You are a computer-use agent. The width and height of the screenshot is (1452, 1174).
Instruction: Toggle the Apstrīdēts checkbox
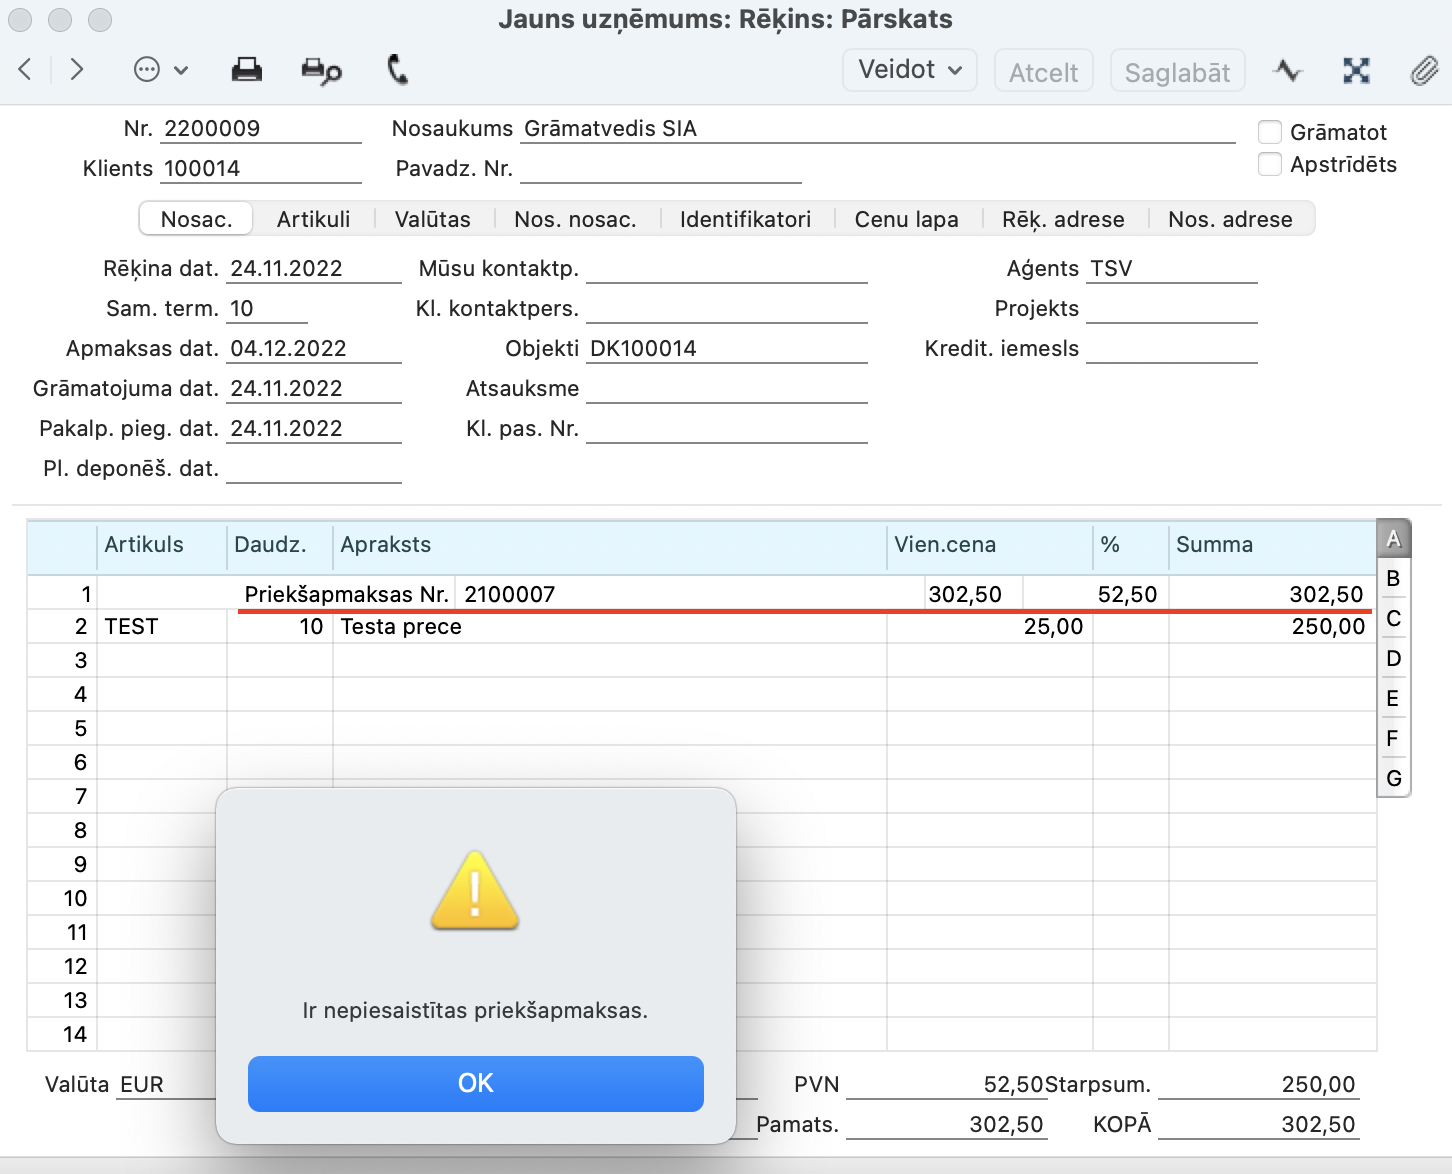[1270, 164]
